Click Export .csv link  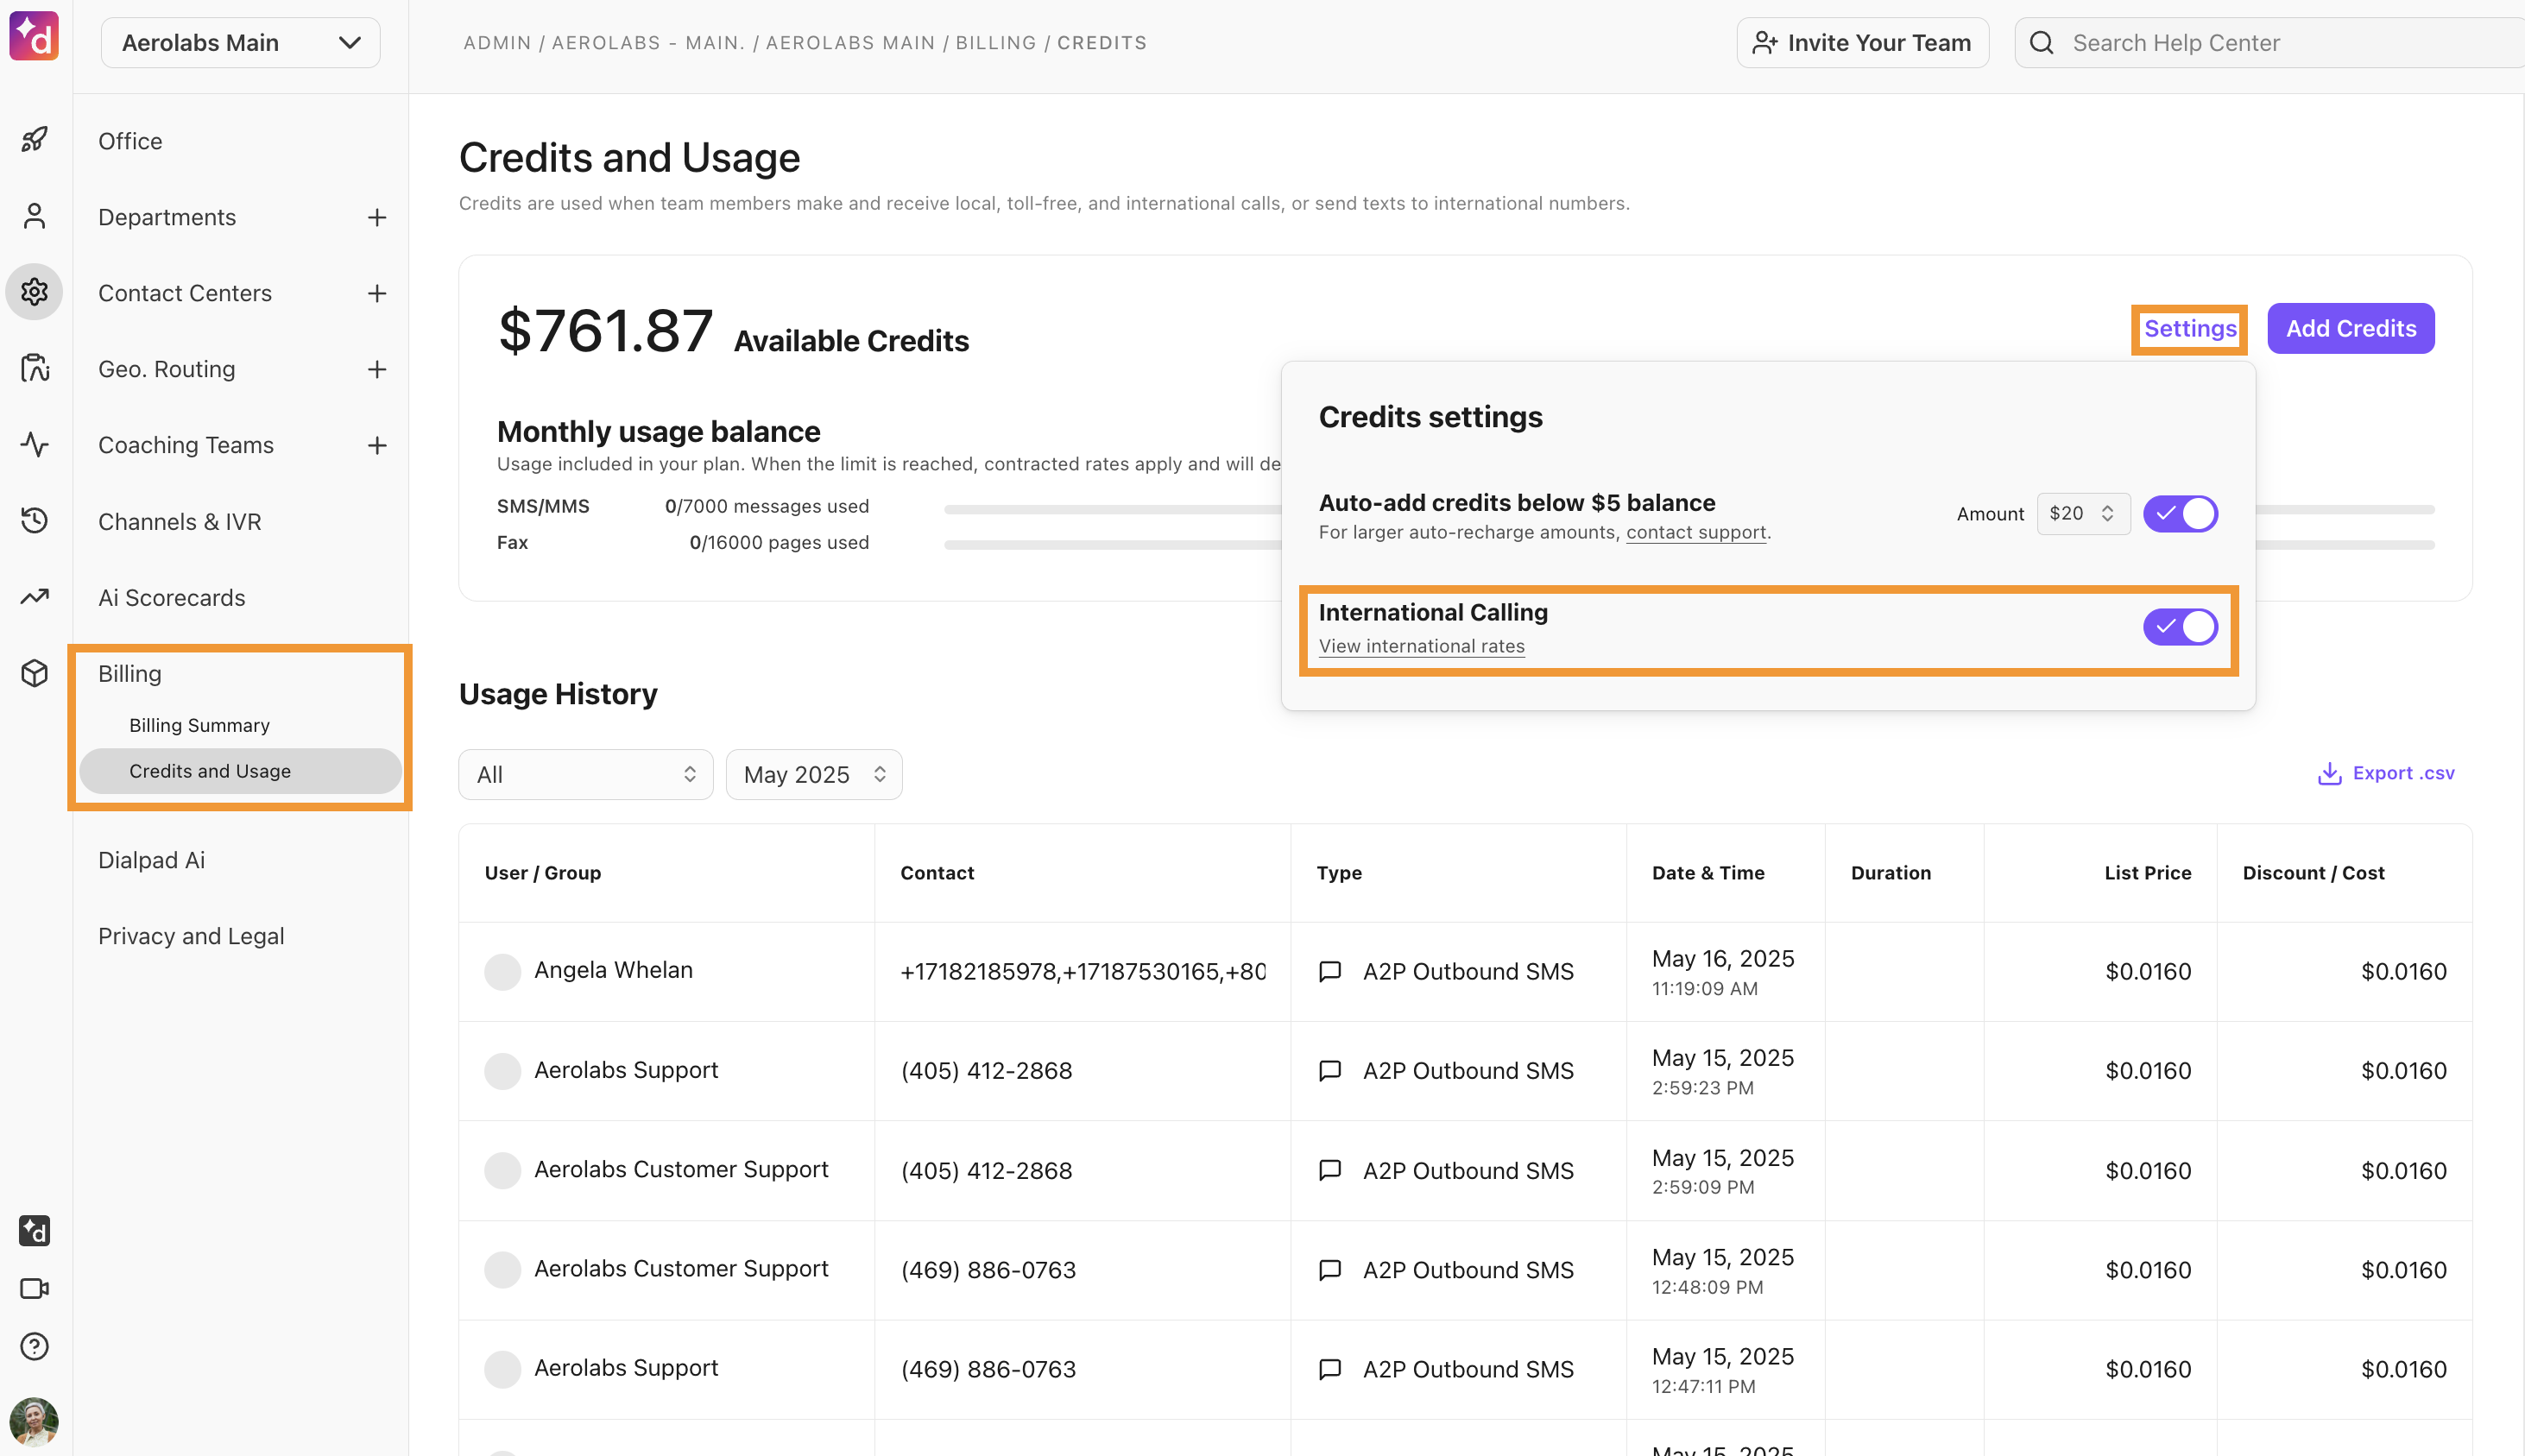pos(2386,773)
